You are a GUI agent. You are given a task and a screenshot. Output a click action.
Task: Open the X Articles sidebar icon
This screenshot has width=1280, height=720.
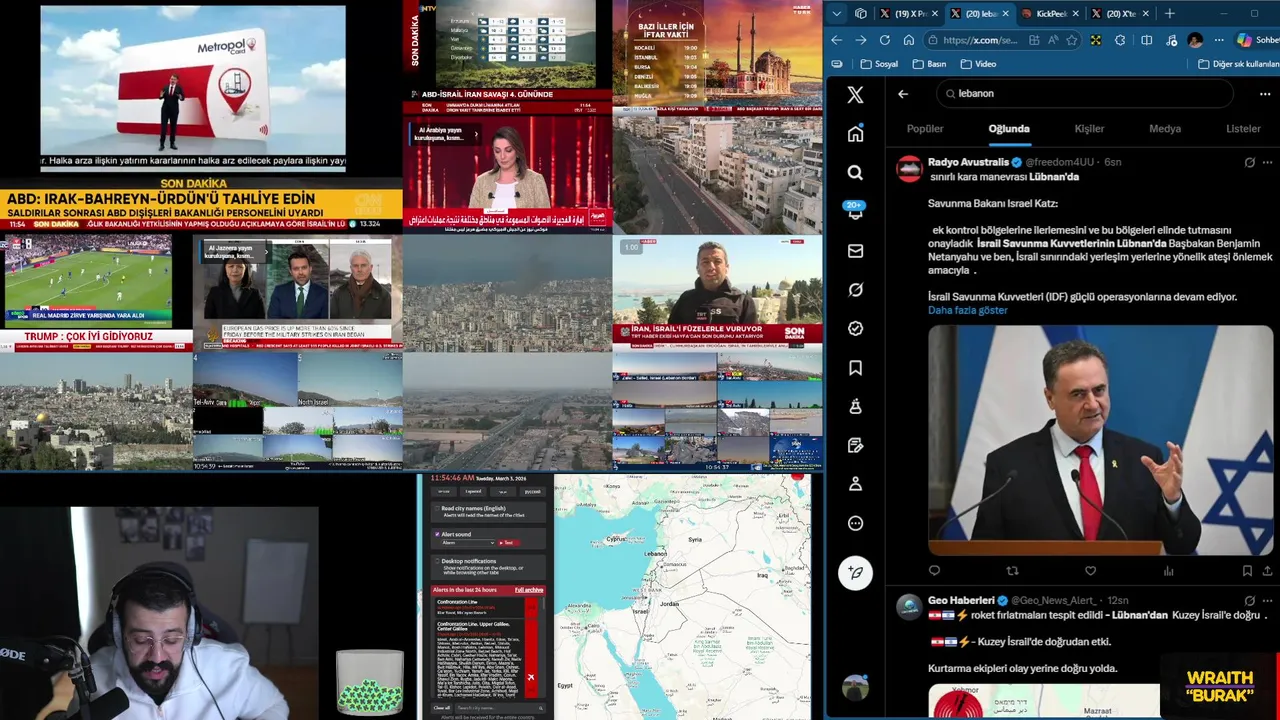(855, 445)
